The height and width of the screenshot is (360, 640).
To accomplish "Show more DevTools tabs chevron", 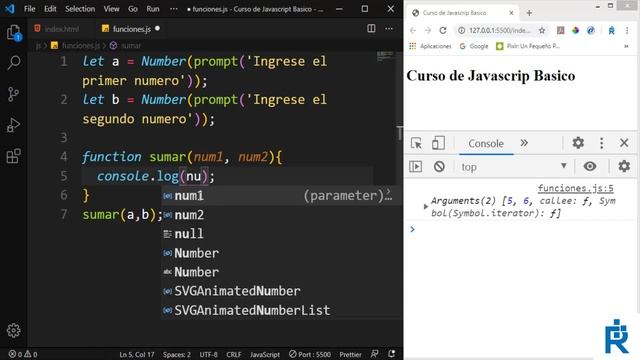I will 524,143.
